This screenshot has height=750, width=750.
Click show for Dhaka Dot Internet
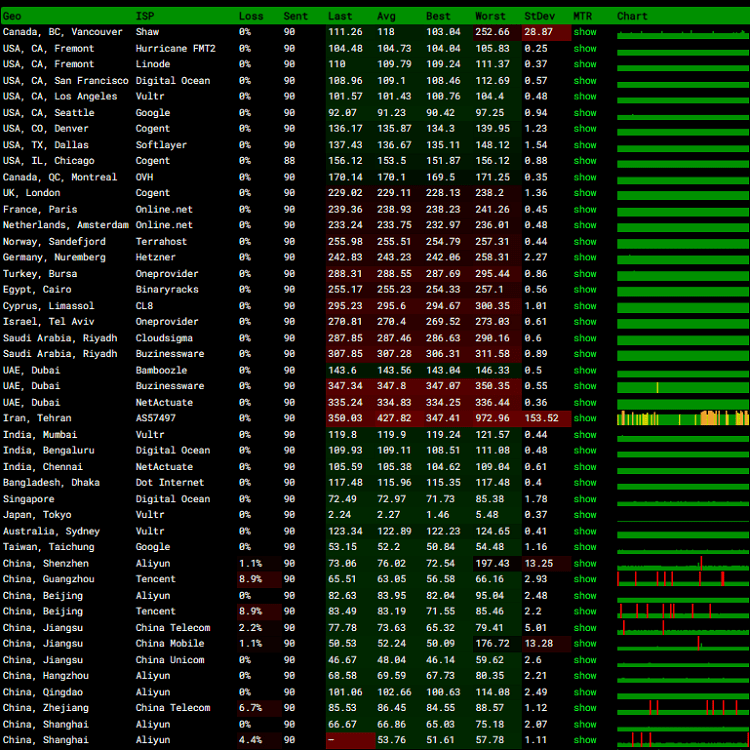click(585, 483)
